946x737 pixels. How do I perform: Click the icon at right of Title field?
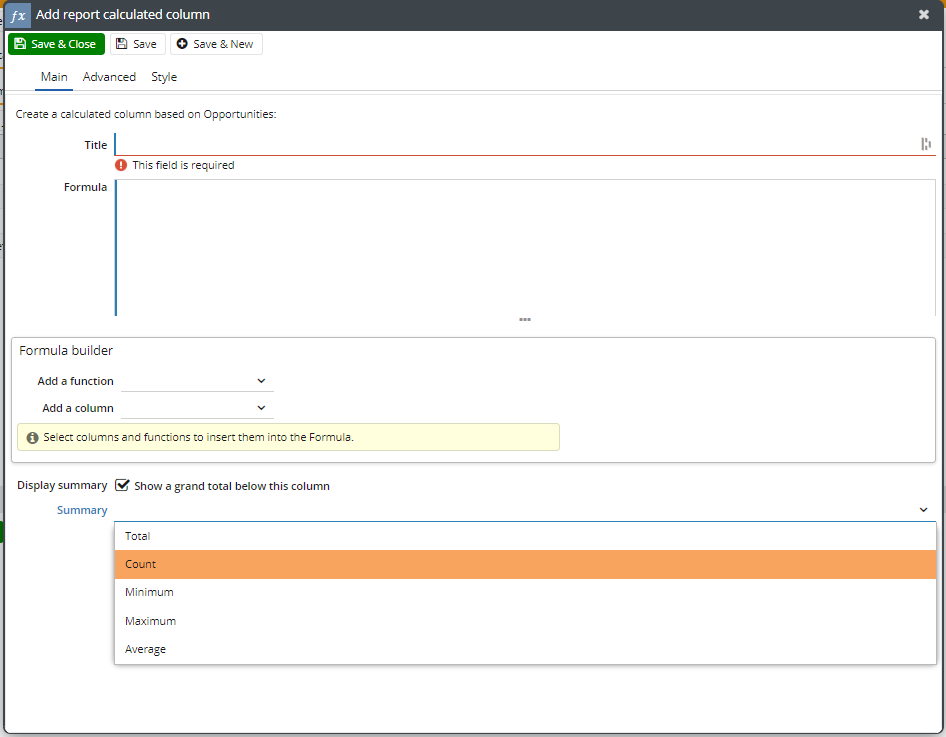pos(926,144)
